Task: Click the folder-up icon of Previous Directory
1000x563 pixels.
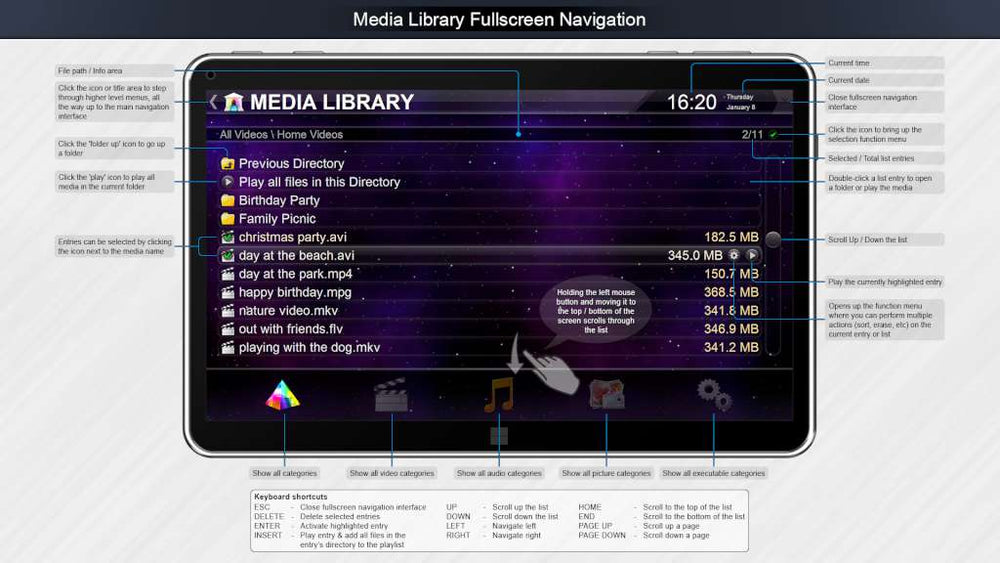Action: click(x=228, y=163)
